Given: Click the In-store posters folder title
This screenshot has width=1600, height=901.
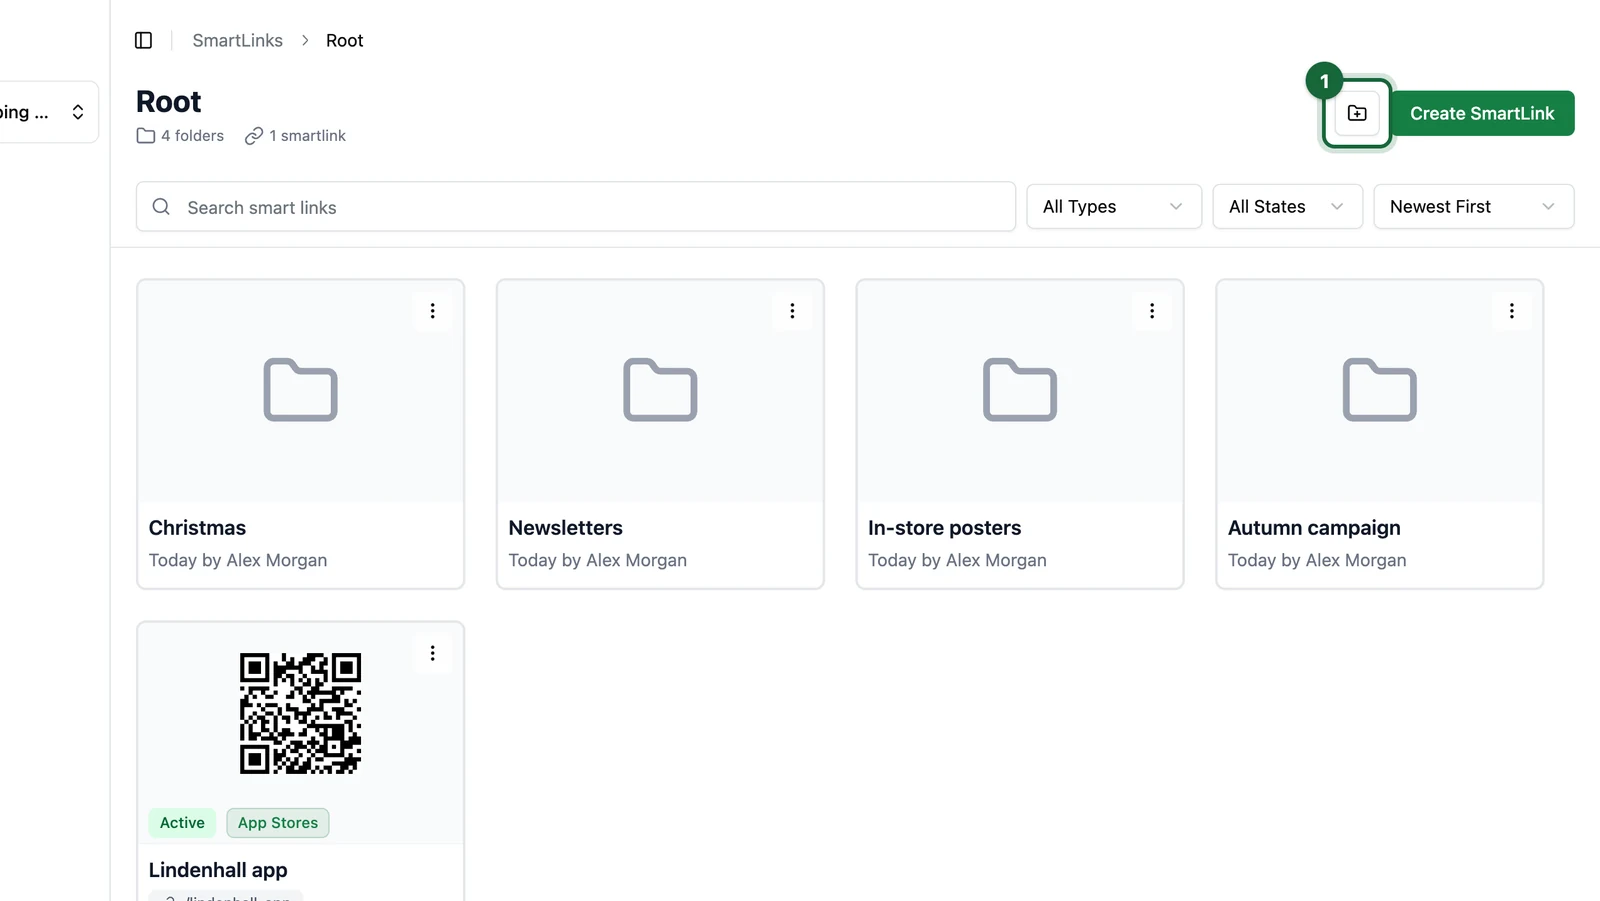Looking at the screenshot, I should tap(944, 528).
